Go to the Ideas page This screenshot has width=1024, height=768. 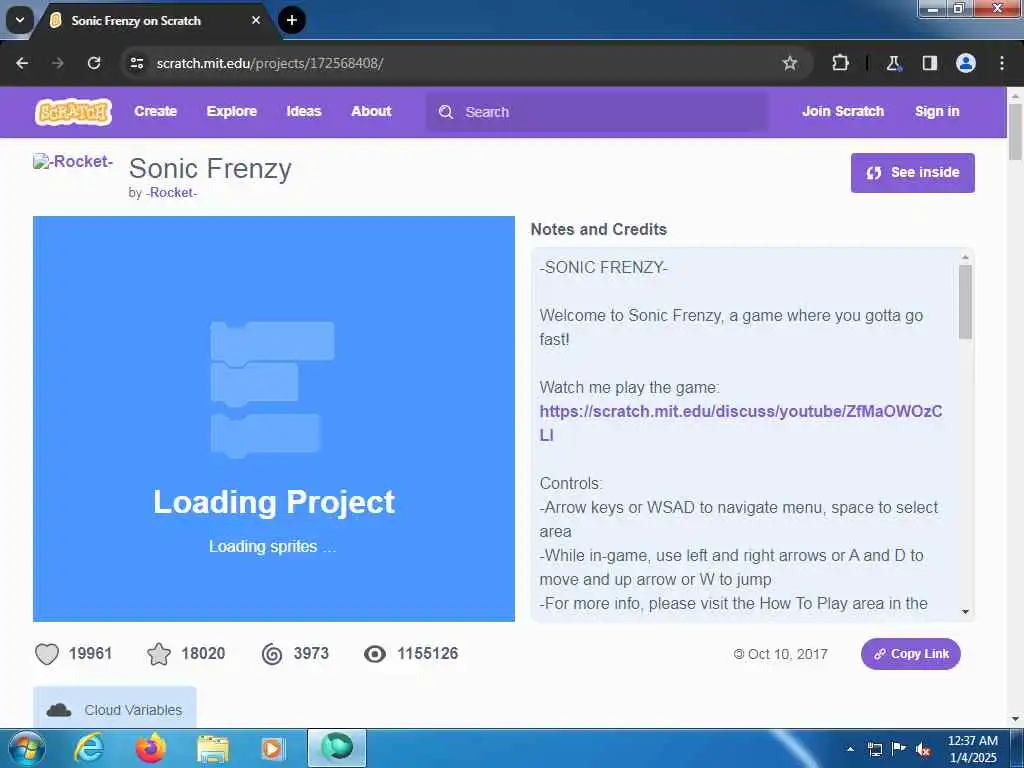(x=304, y=112)
